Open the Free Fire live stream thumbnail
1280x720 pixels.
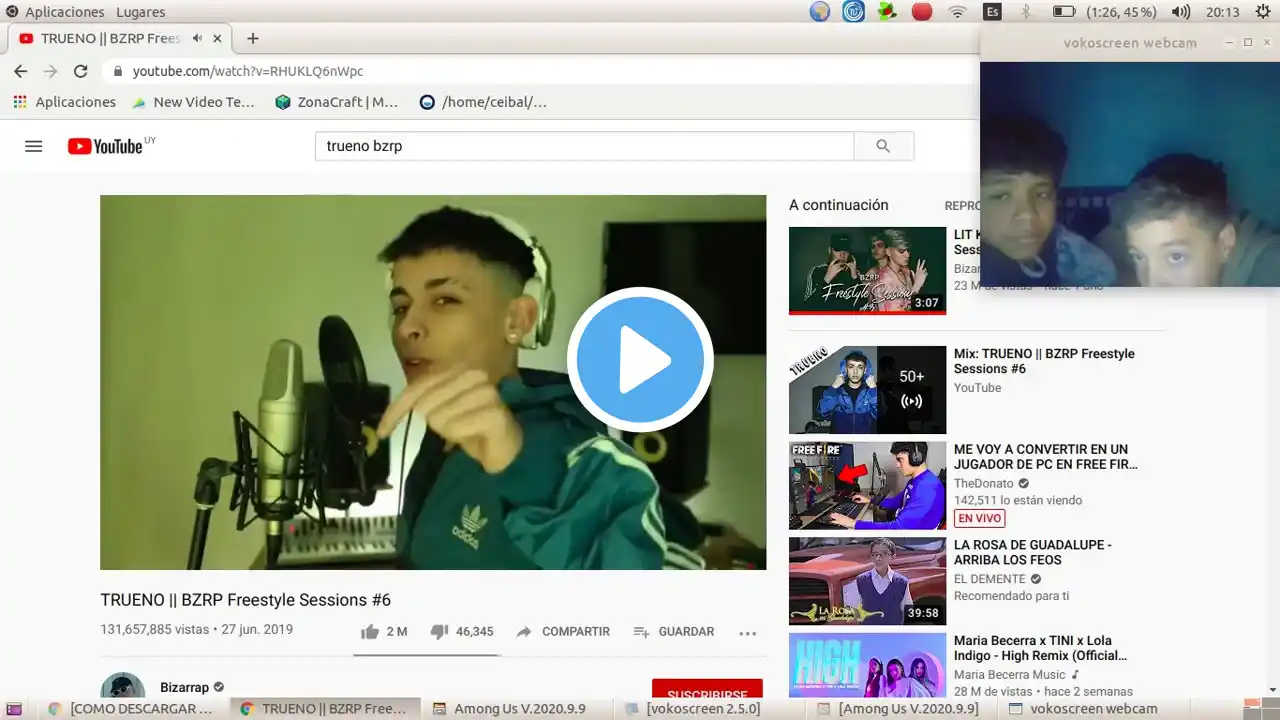pyautogui.click(x=867, y=486)
